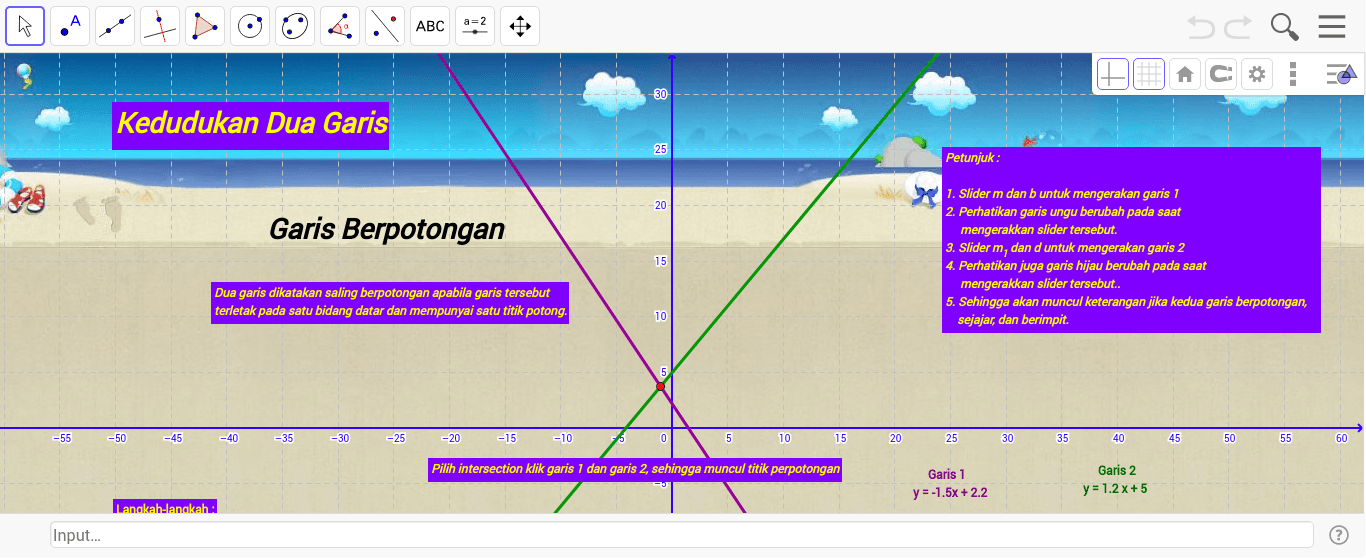Open the input help question mark
This screenshot has height=558, width=1366.
(1339, 535)
